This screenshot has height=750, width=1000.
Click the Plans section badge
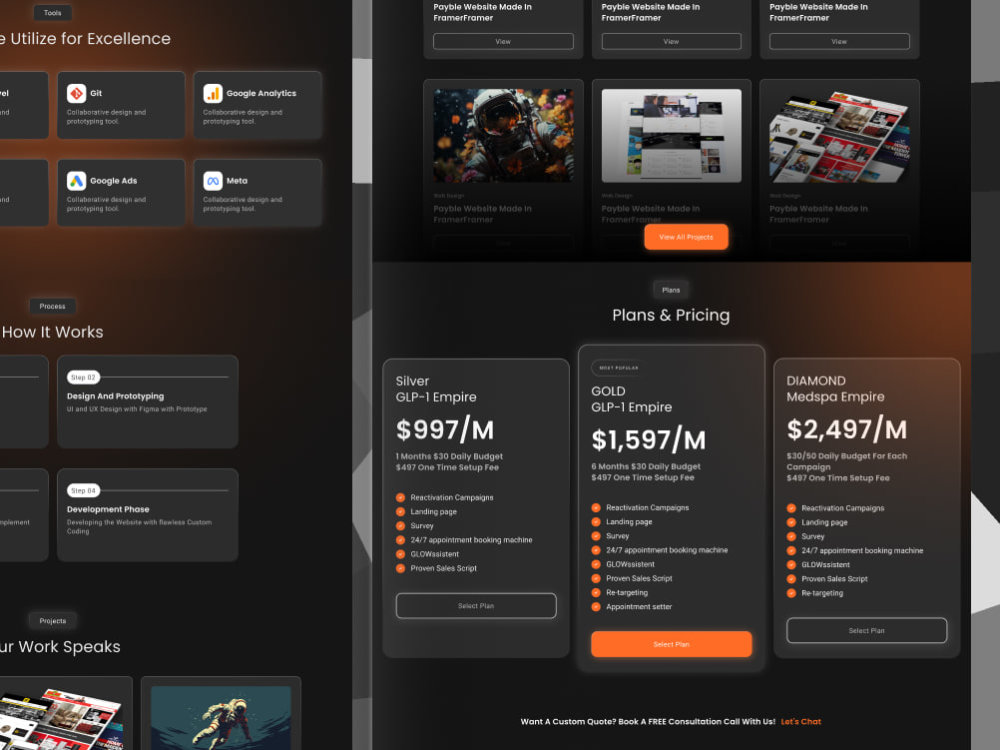coord(671,290)
